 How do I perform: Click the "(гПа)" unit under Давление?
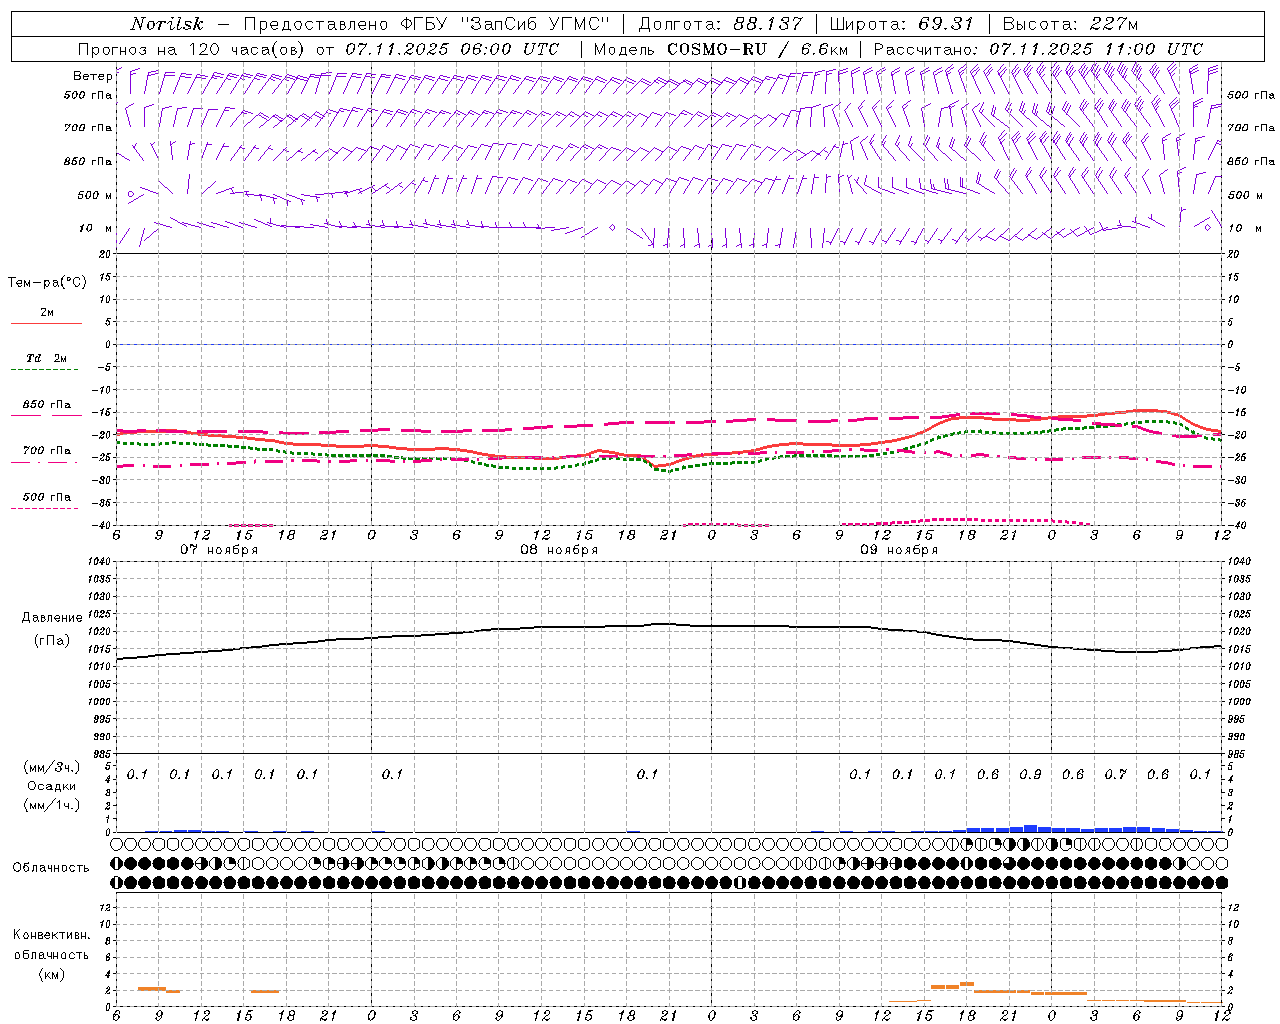click(52, 641)
